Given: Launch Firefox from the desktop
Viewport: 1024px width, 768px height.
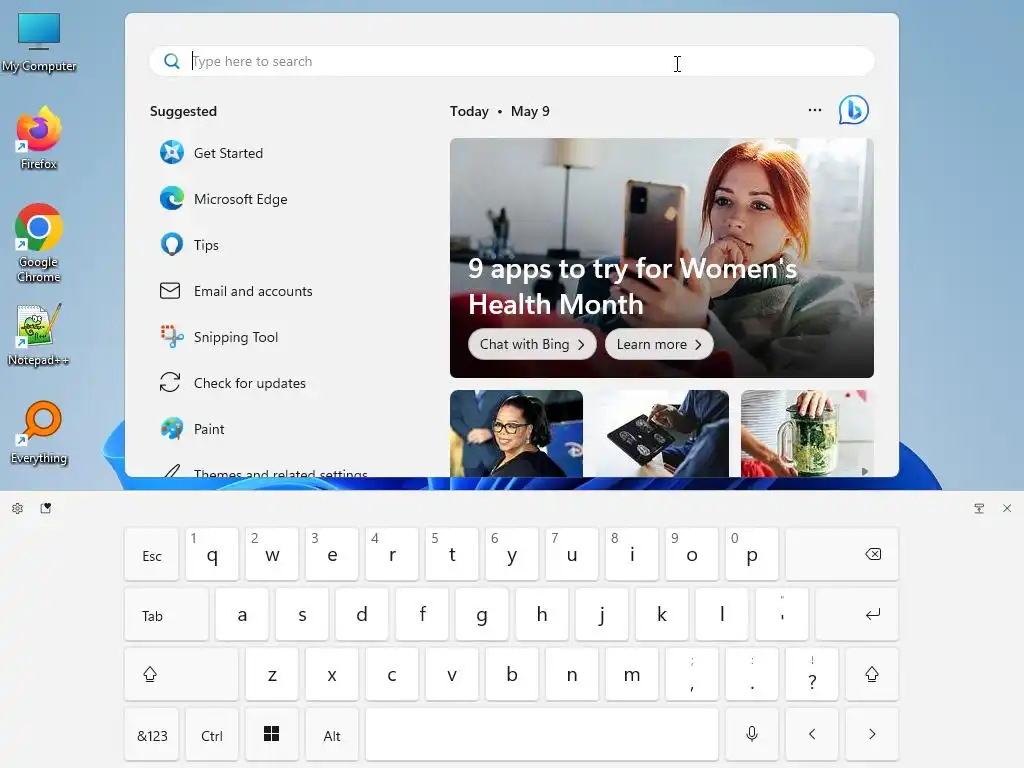Looking at the screenshot, I should point(39,138).
